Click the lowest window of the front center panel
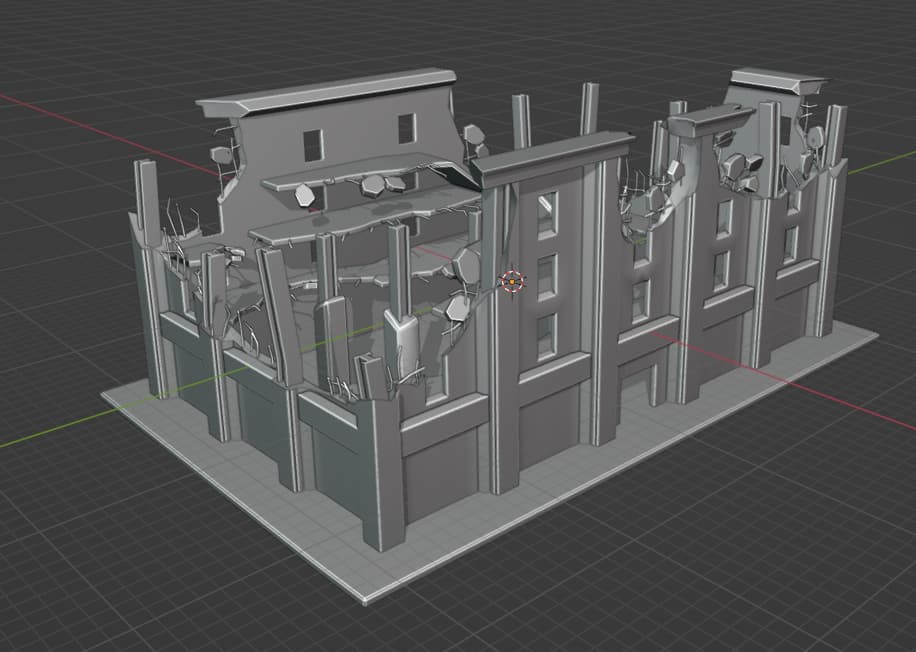This screenshot has width=916, height=652. pyautogui.click(x=547, y=336)
